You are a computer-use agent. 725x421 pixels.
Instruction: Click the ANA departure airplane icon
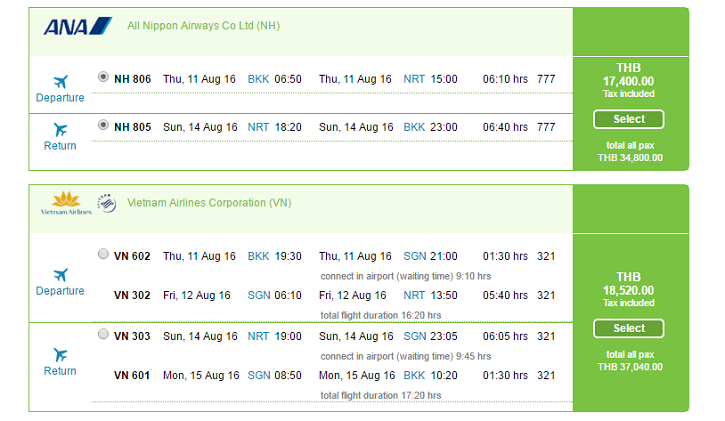61,82
